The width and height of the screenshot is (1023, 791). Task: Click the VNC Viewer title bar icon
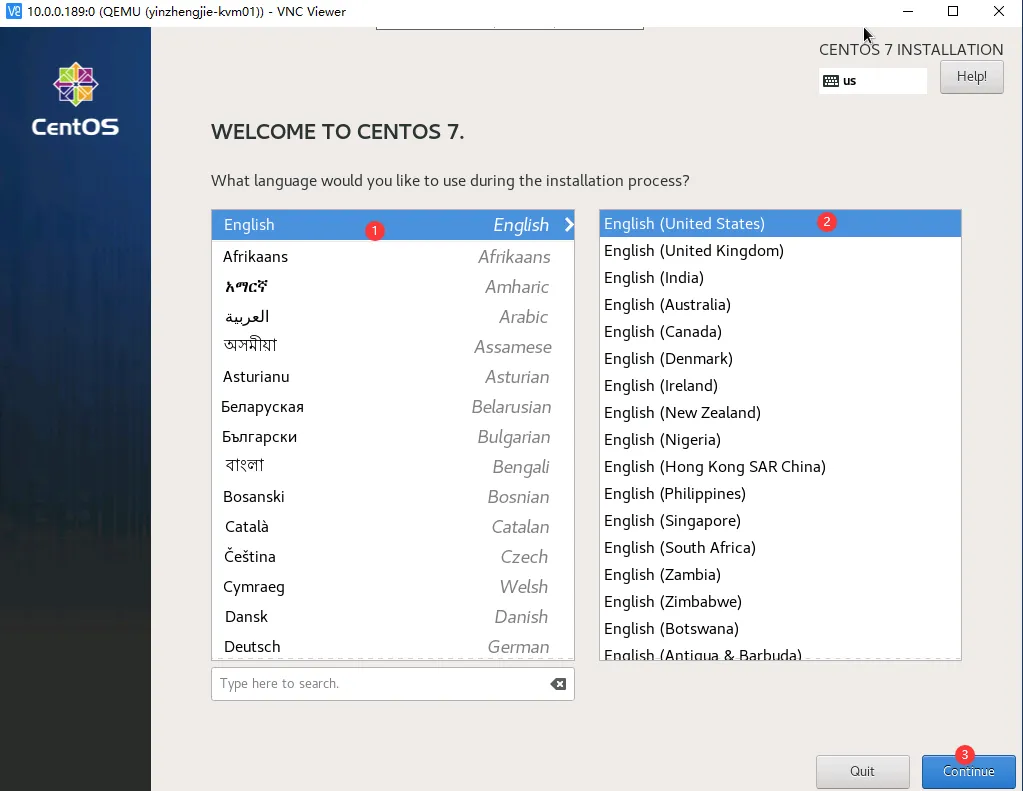(13, 11)
